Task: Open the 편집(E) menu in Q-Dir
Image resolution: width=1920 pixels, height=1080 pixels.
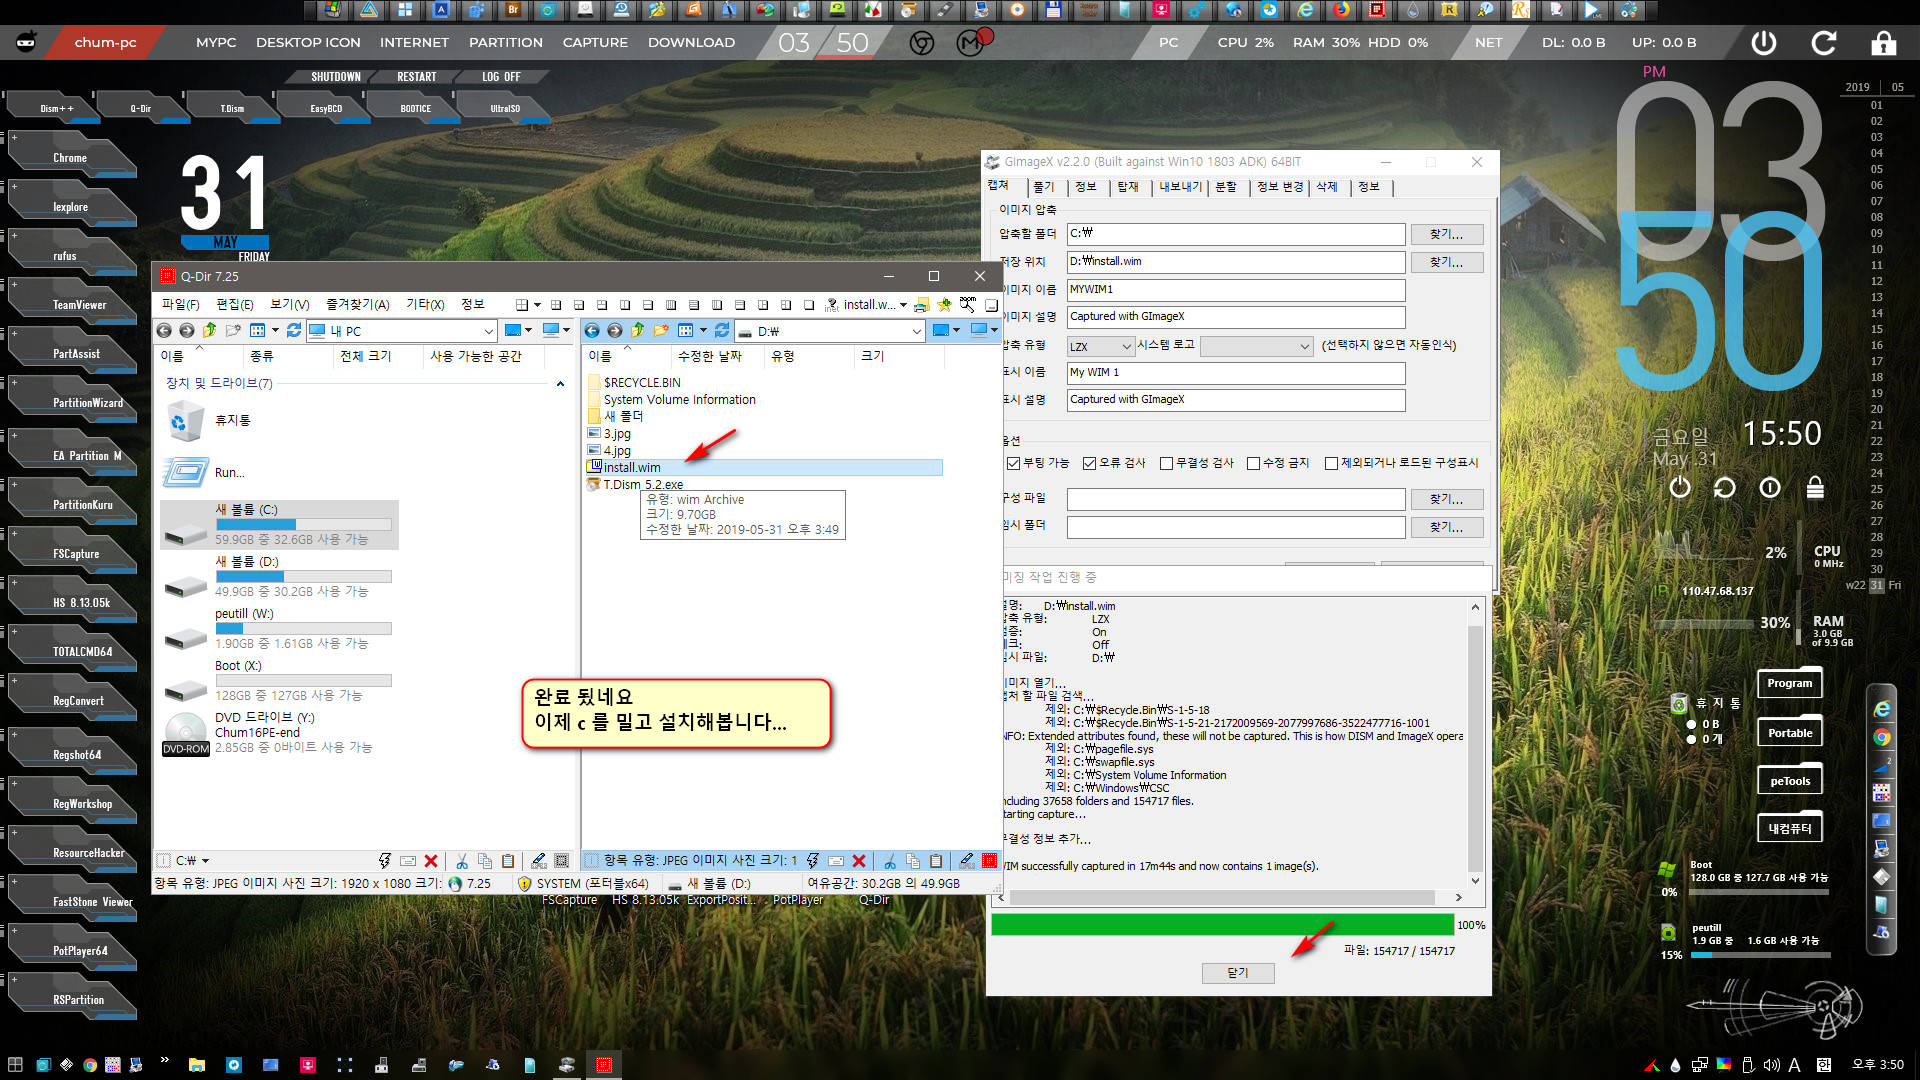Action: coord(234,304)
